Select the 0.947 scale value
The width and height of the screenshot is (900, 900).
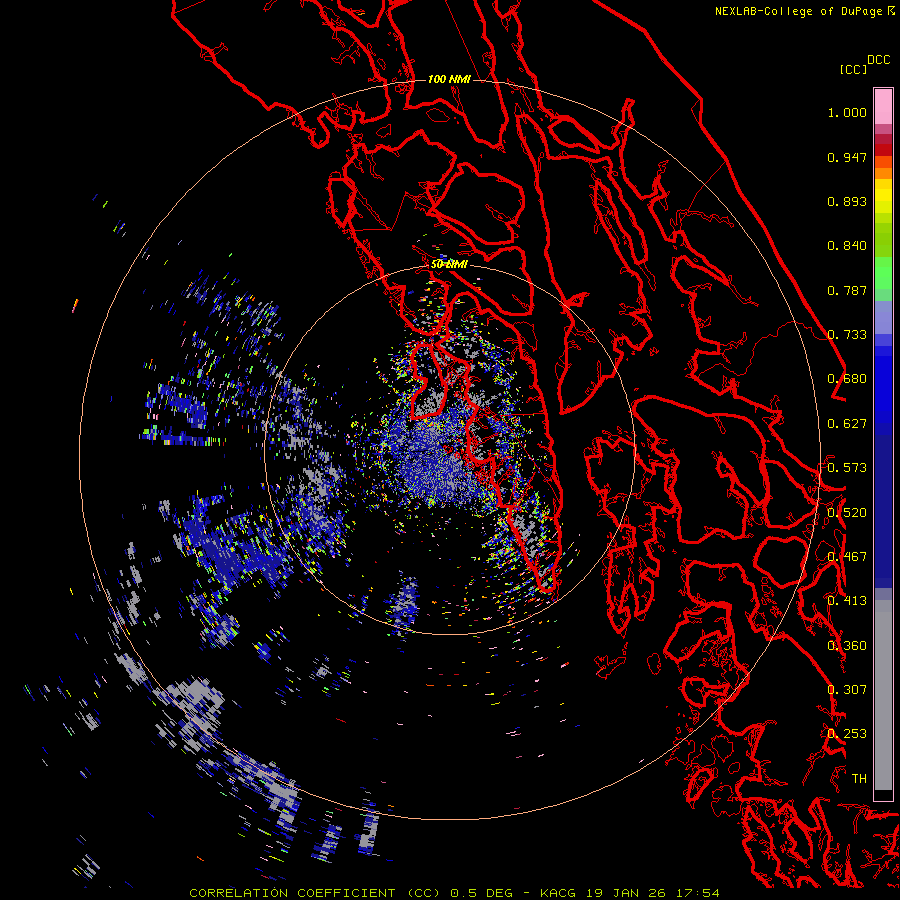coord(847,157)
